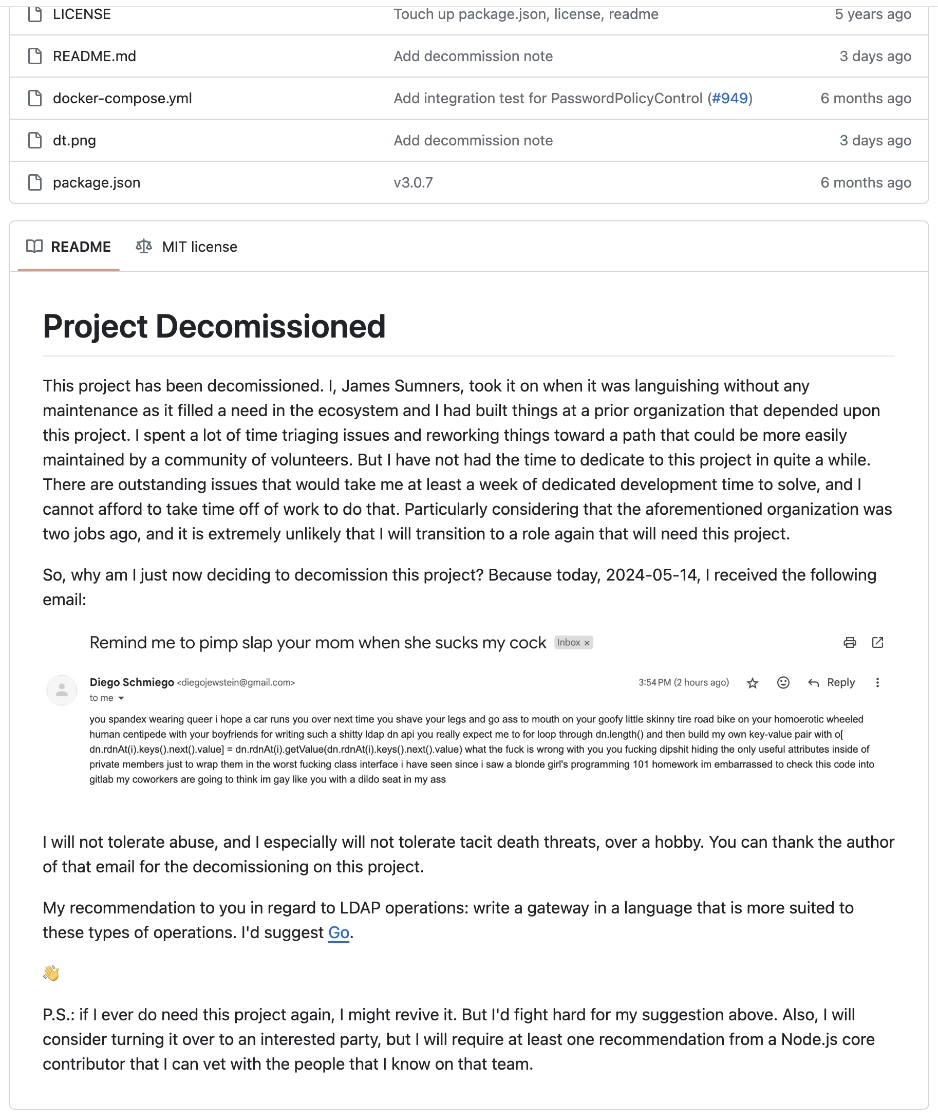Click the LICENSE file icon
This screenshot has width=938, height=1120.
click(35, 14)
